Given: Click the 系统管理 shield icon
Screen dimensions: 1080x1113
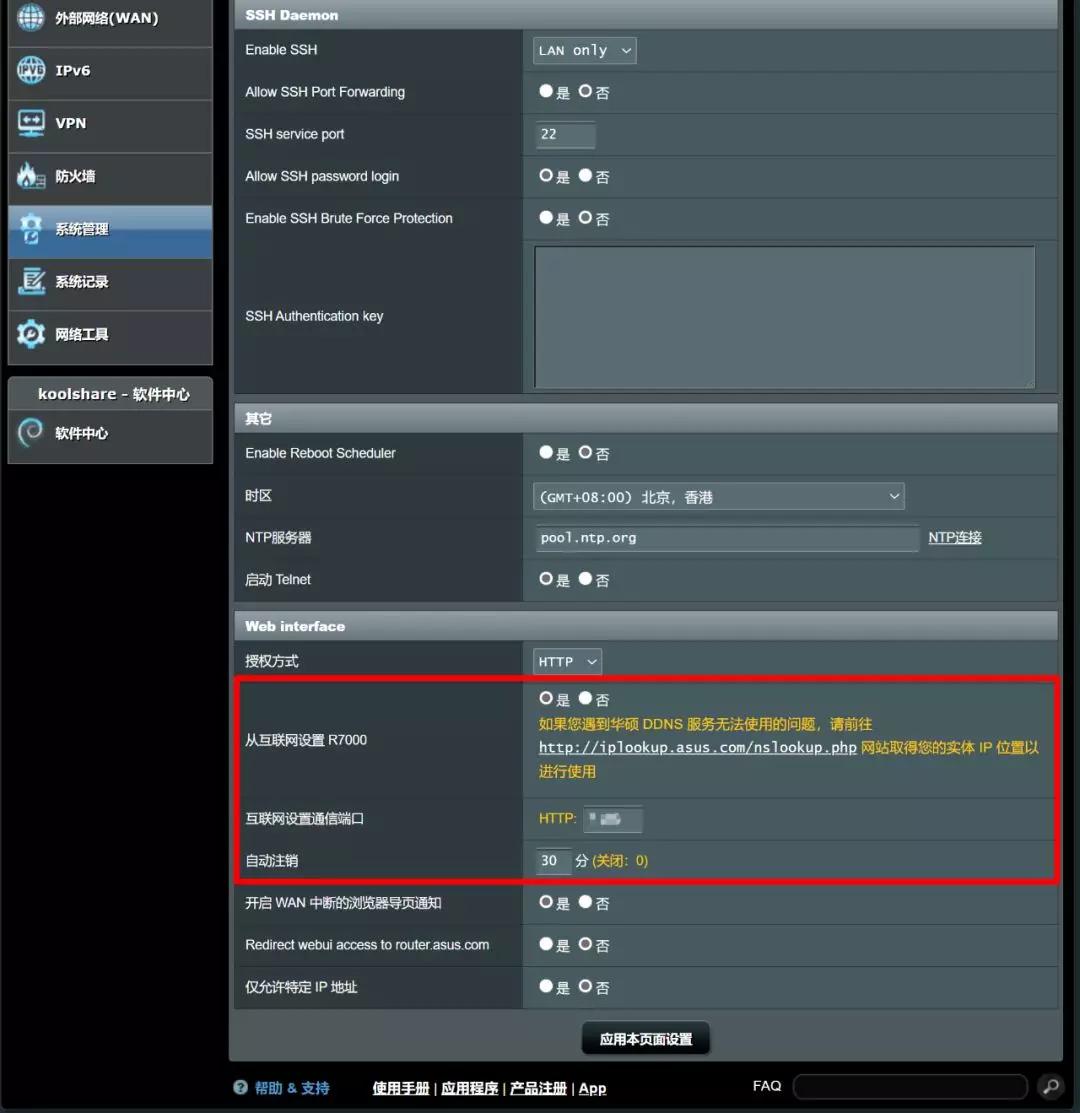Looking at the screenshot, I should (x=30, y=230).
